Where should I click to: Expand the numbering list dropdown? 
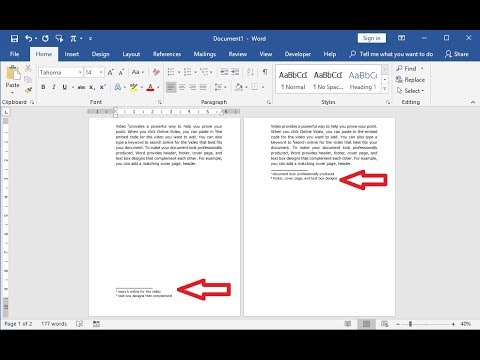(195, 72)
